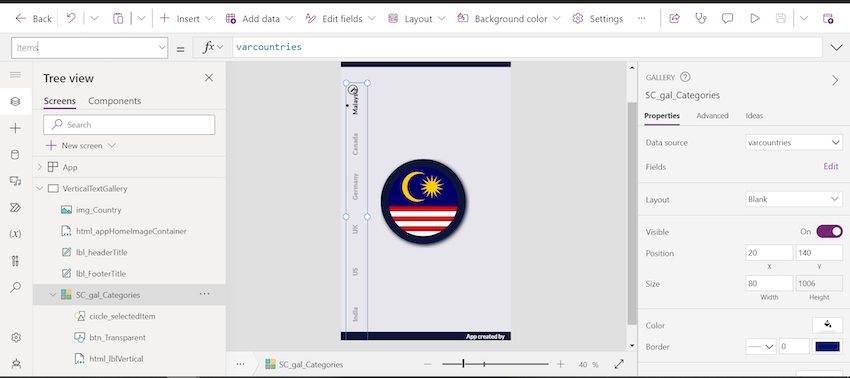
Task: Collapse the VerticalTextGallery screen node
Action: [x=40, y=189]
